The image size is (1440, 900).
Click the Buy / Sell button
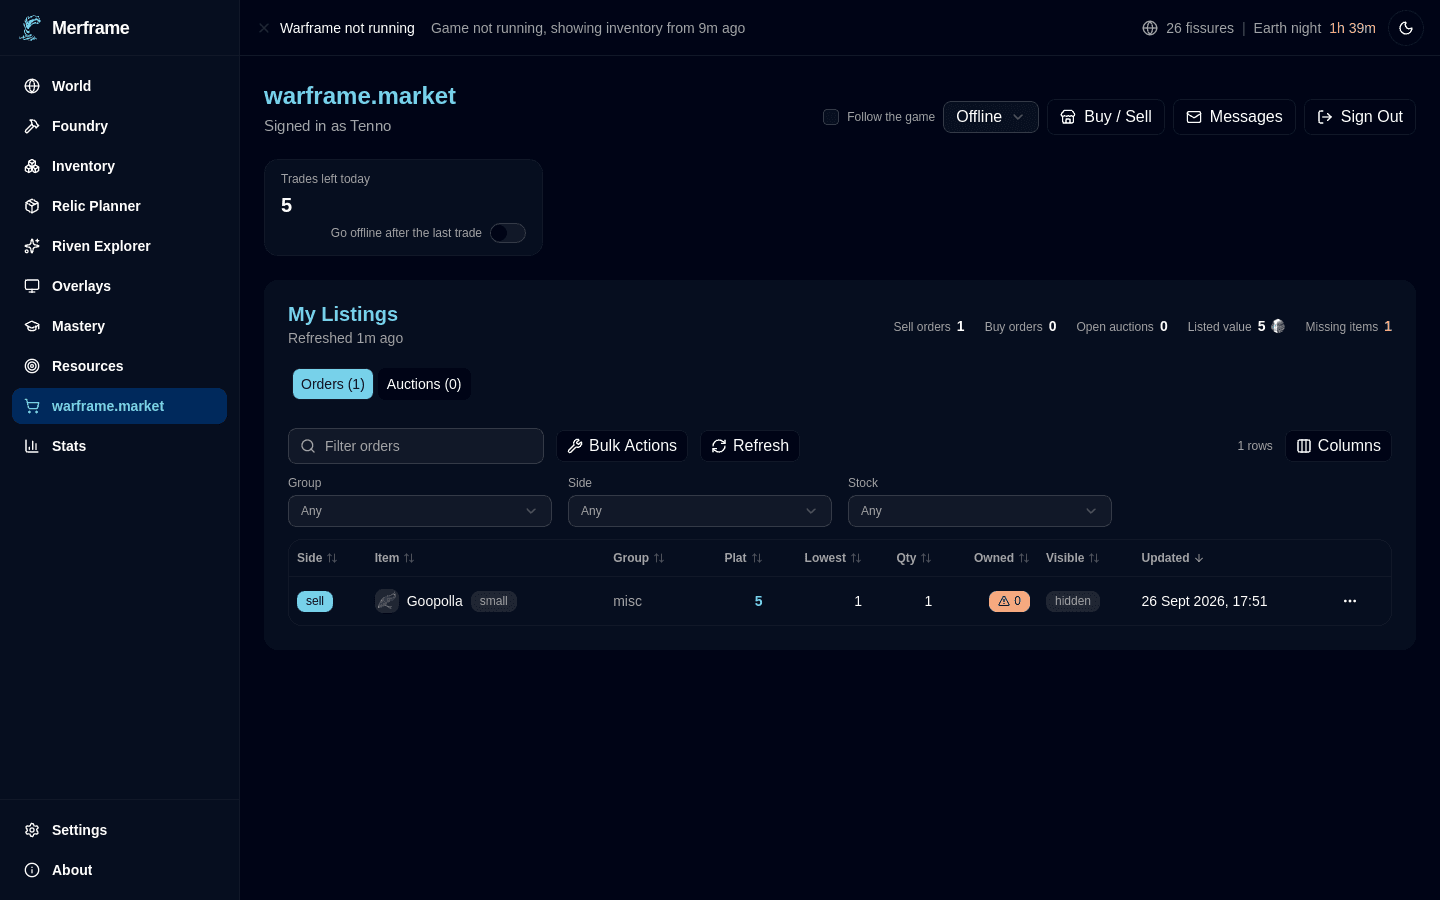tap(1106, 117)
